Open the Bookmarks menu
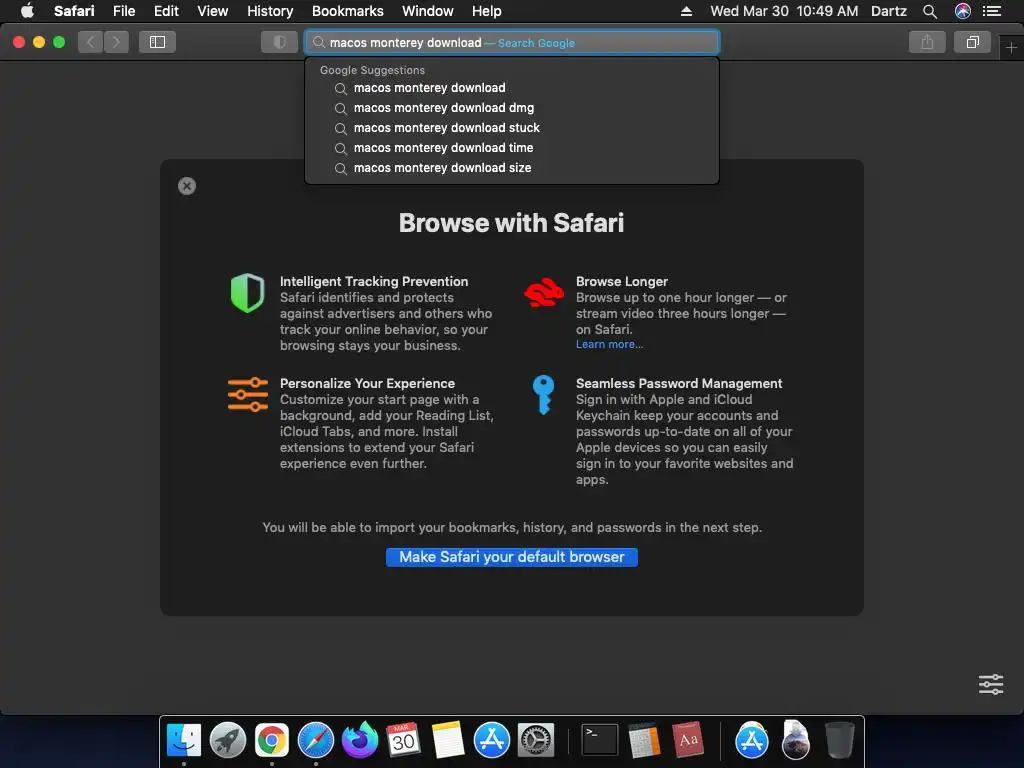 pyautogui.click(x=347, y=11)
